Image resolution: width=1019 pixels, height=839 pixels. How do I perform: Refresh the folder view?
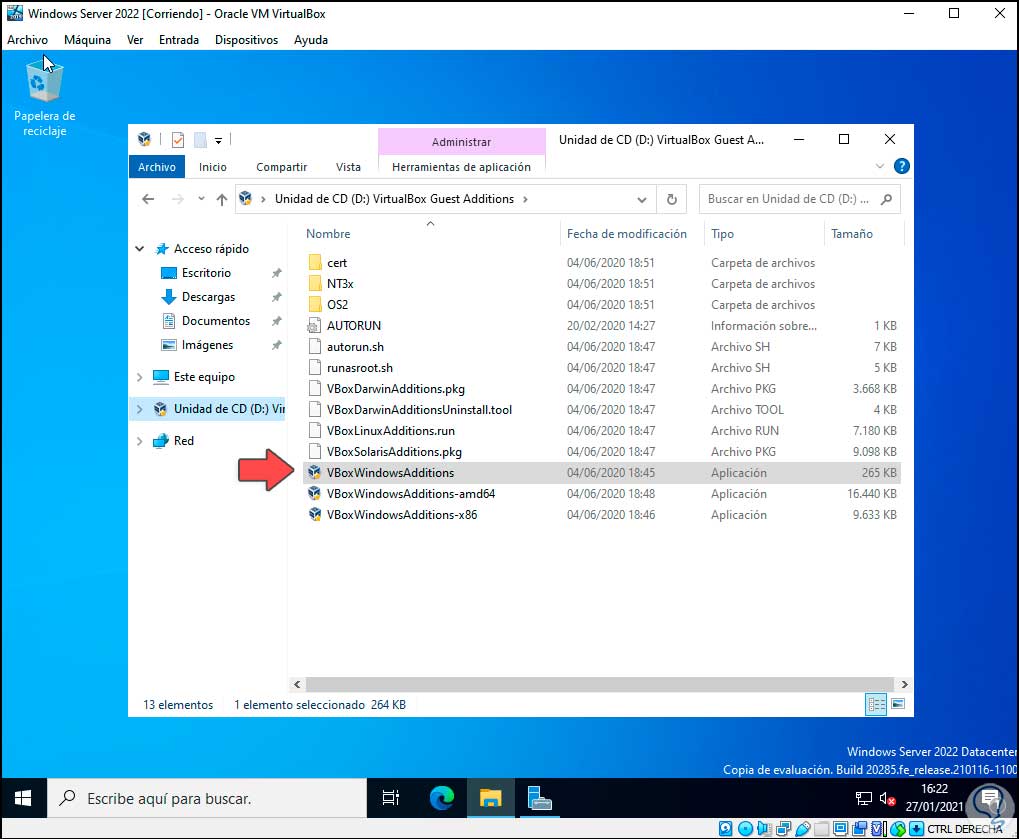click(672, 200)
